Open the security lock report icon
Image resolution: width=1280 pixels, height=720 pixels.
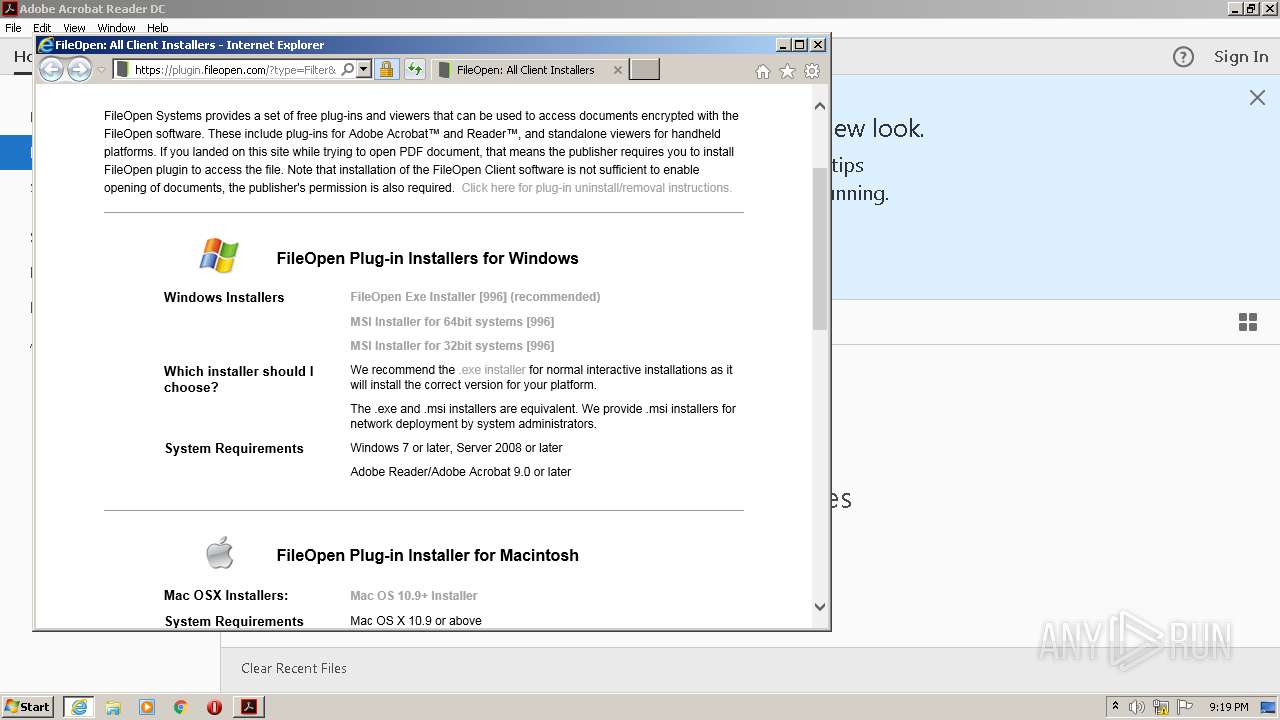pos(386,70)
